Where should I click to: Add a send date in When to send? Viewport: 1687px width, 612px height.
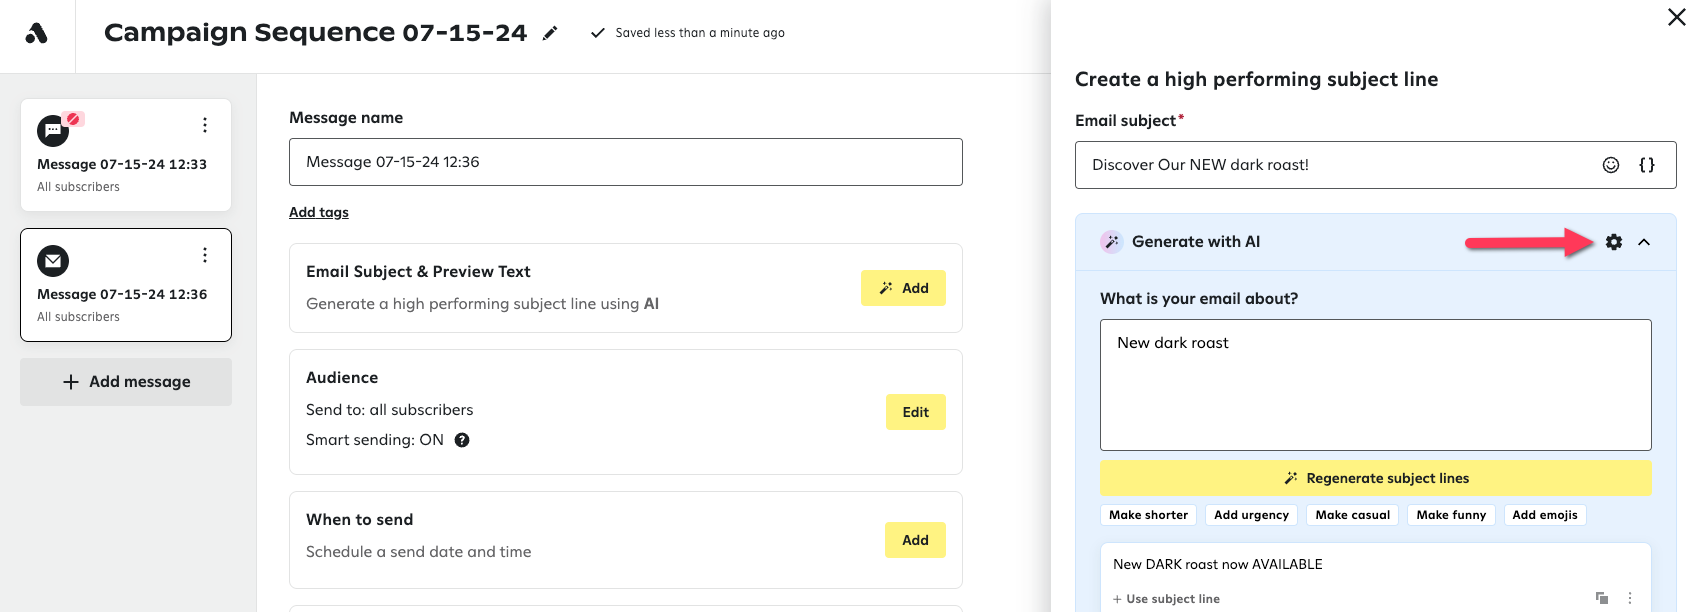(x=915, y=540)
